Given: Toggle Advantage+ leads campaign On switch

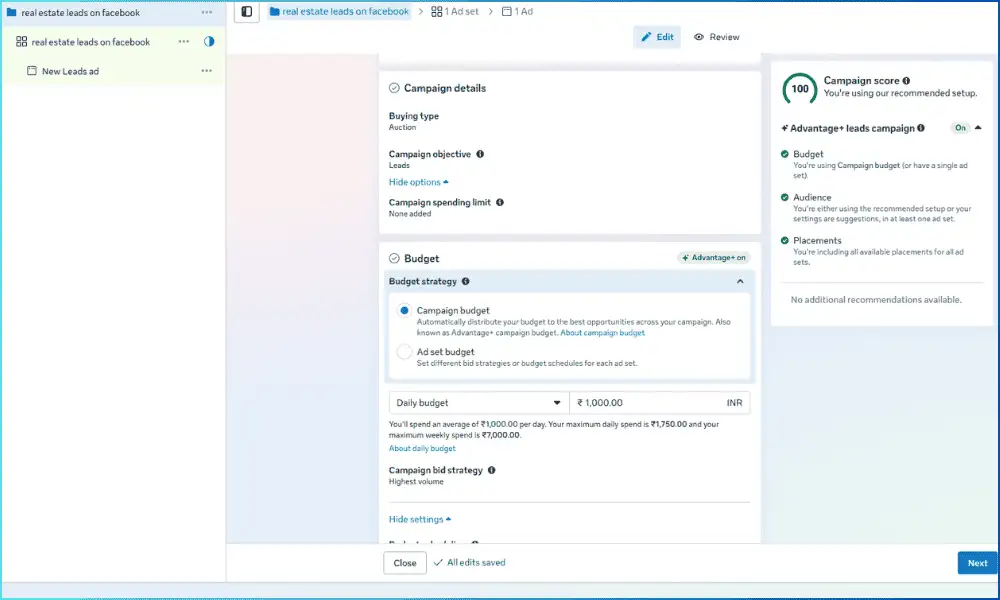Looking at the screenshot, I should click(x=960, y=128).
